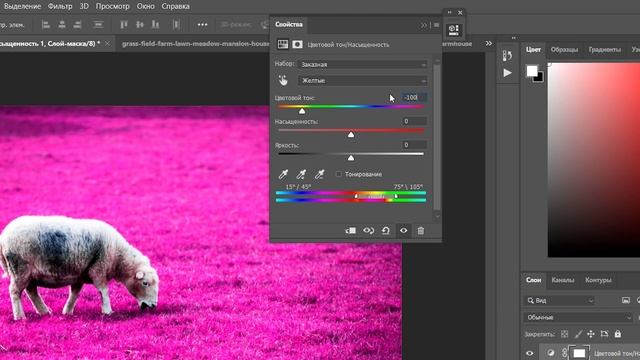This screenshot has width=640, height=360.
Task: Switch to the Градиенты tab
Action: tap(604, 49)
